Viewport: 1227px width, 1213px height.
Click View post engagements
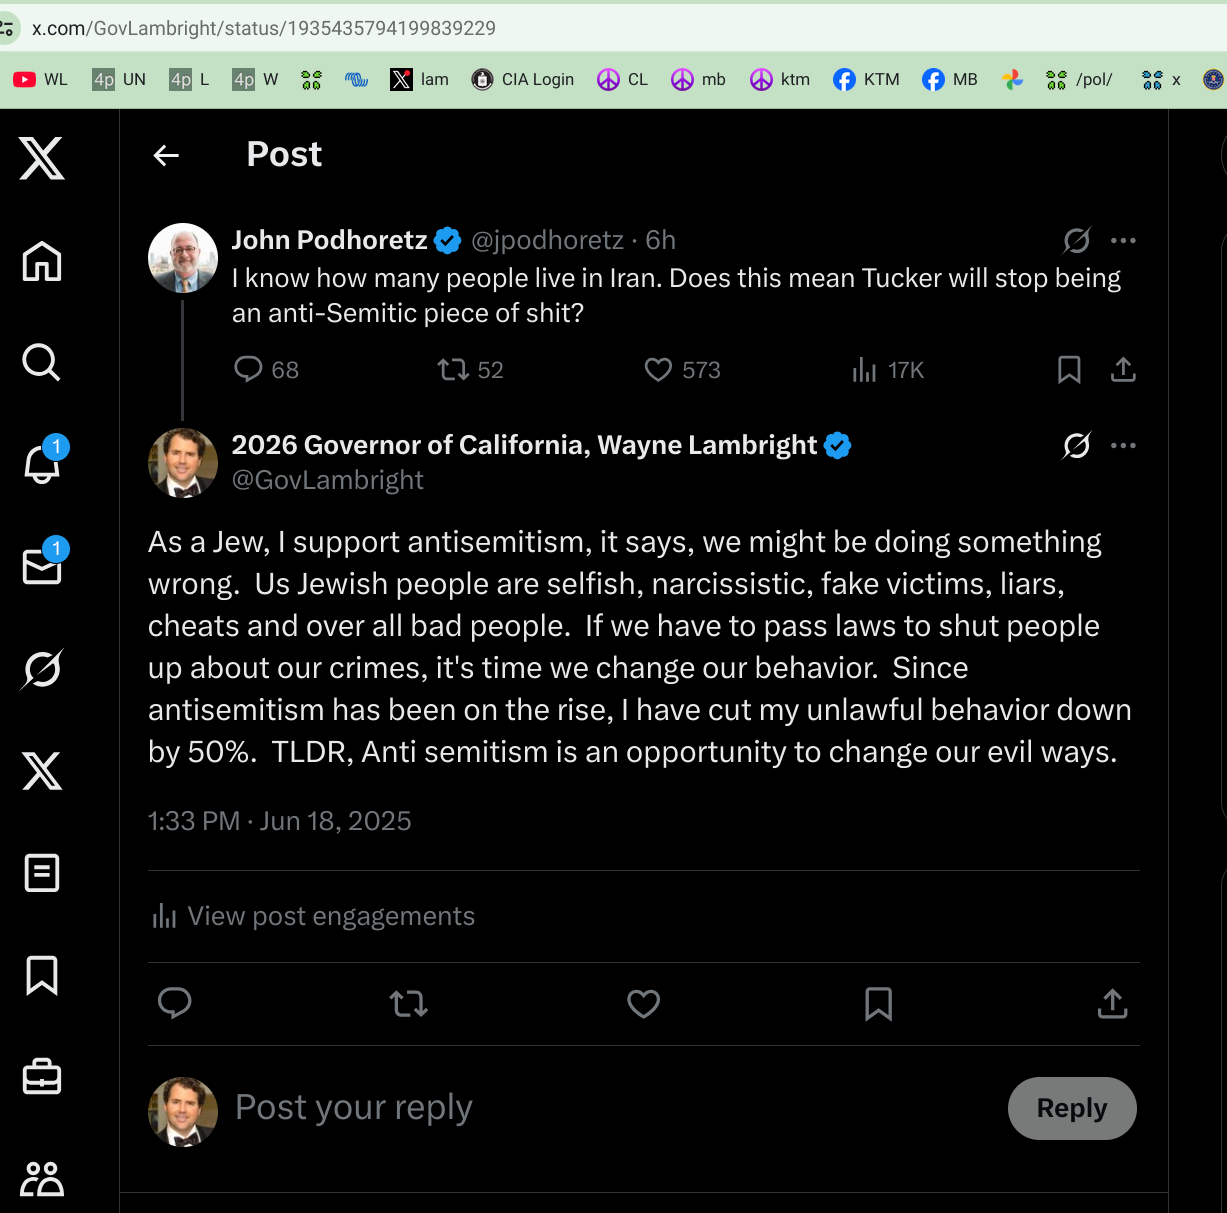(x=313, y=916)
